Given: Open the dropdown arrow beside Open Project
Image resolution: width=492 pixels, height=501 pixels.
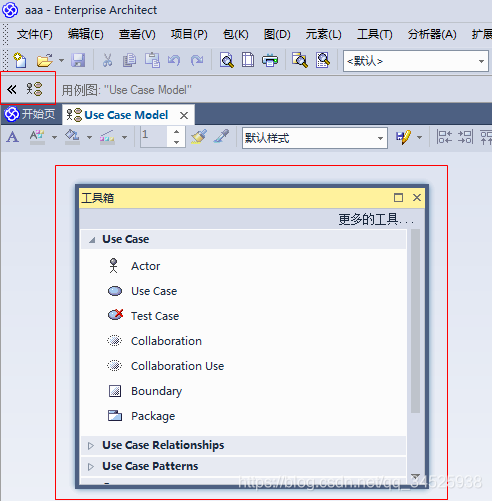Looking at the screenshot, I should (x=61, y=61).
